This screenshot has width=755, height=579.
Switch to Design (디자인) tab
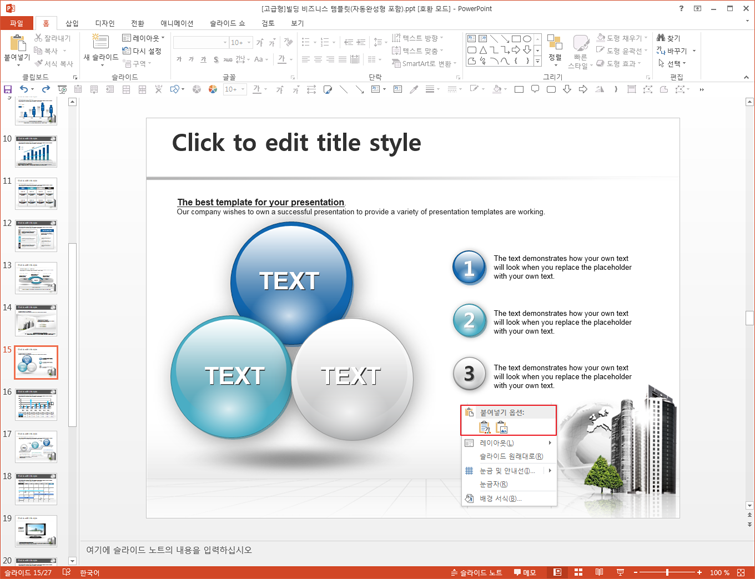104,23
